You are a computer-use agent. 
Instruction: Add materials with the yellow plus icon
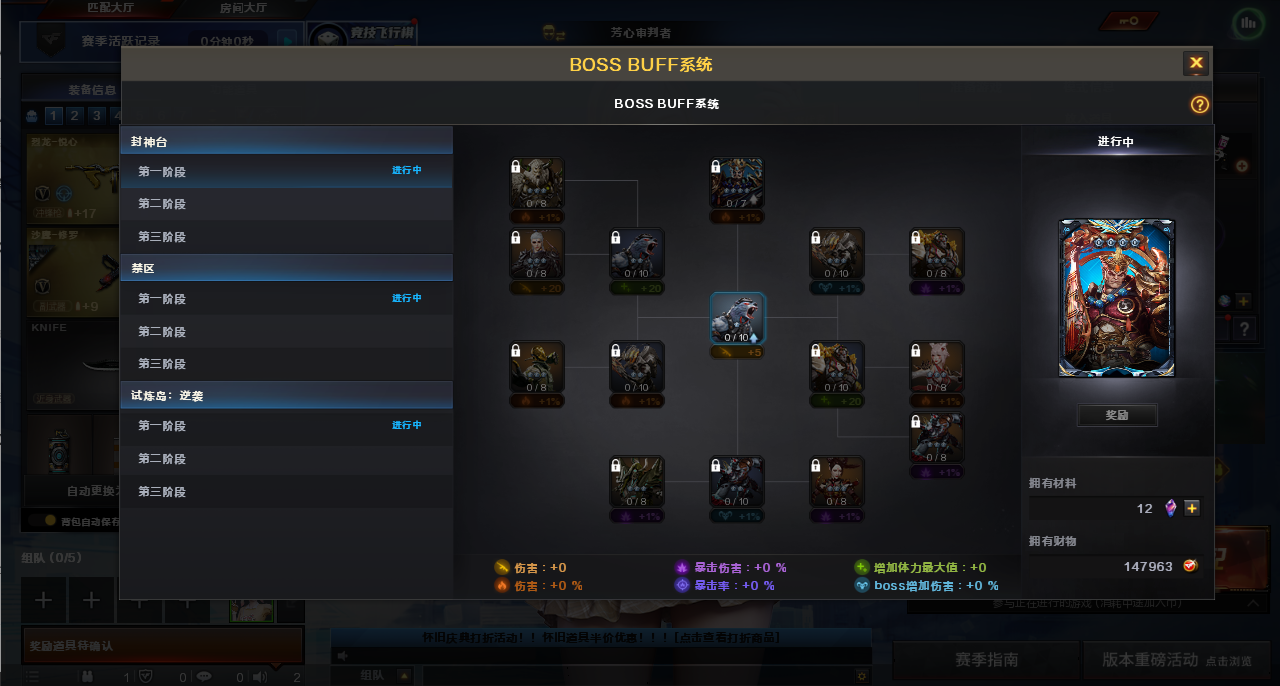click(x=1192, y=508)
